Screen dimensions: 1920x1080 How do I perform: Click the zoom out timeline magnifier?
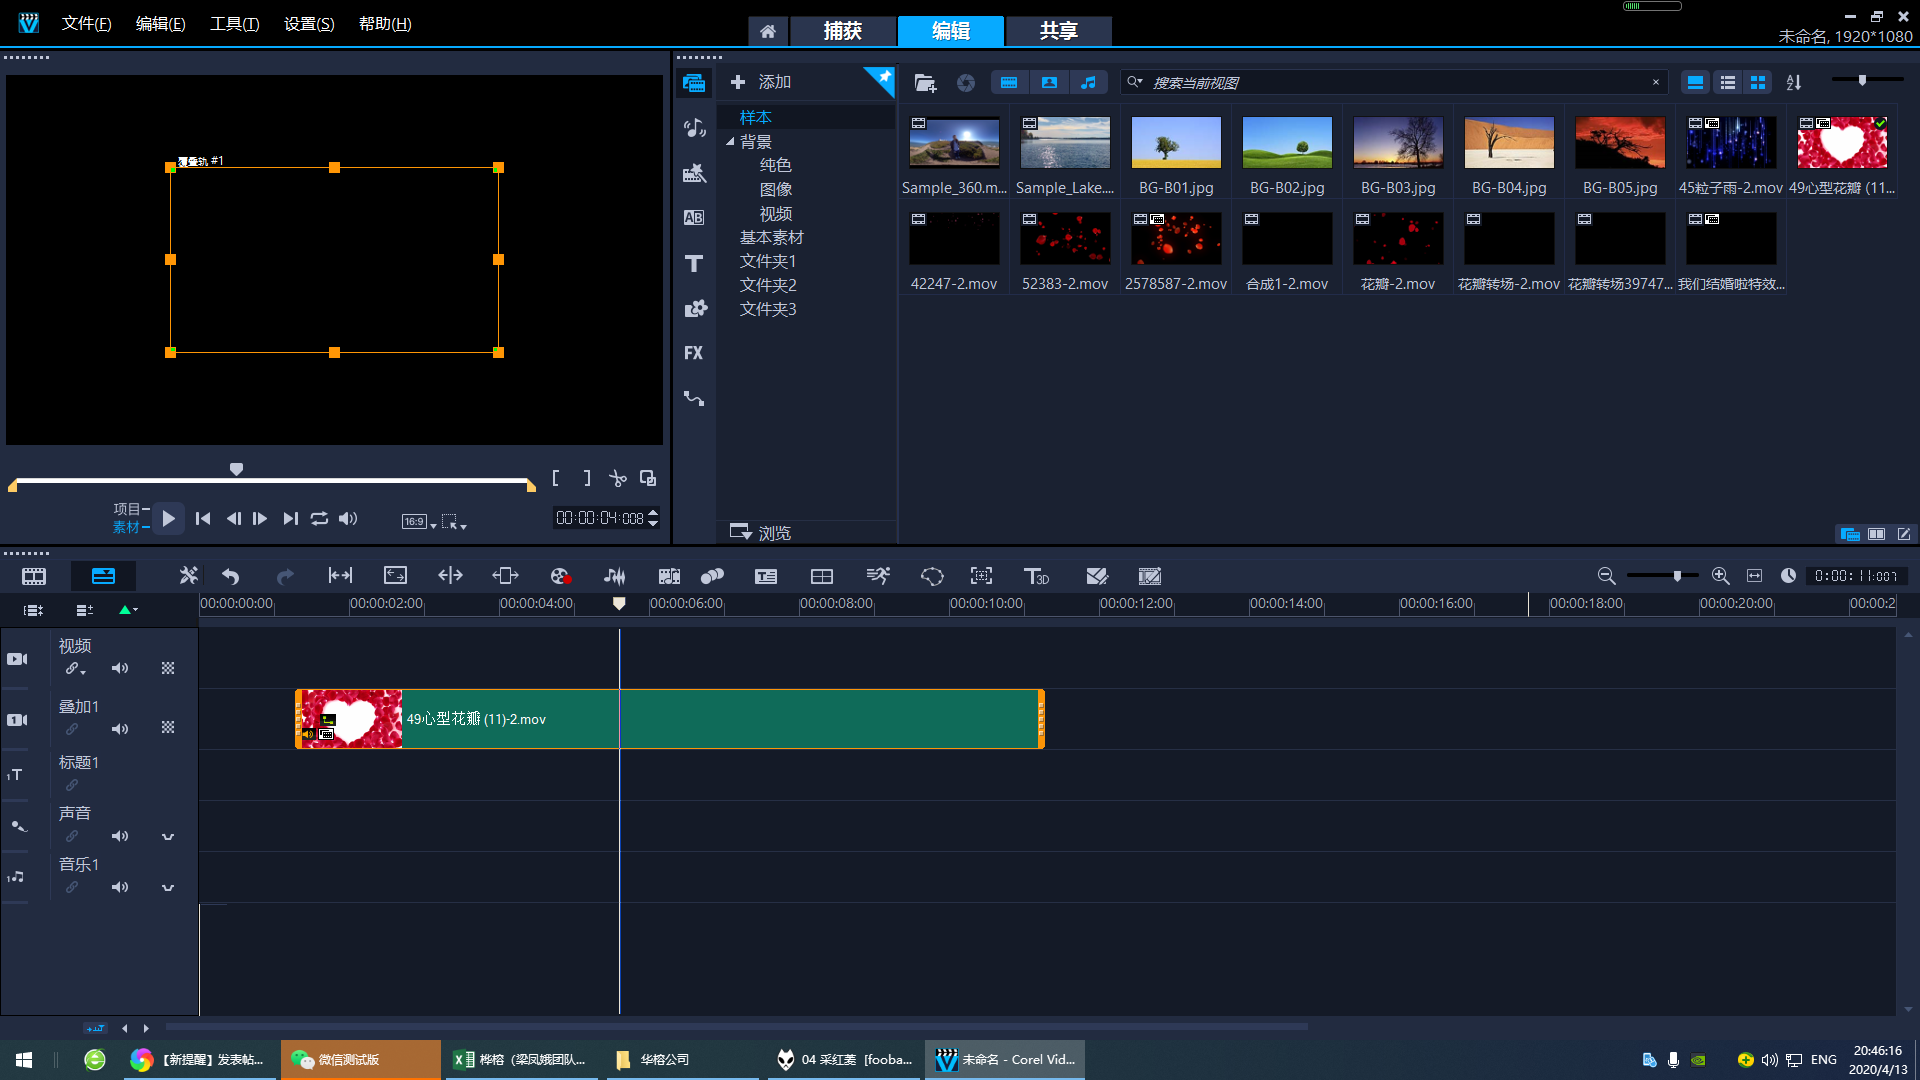pos(1606,576)
